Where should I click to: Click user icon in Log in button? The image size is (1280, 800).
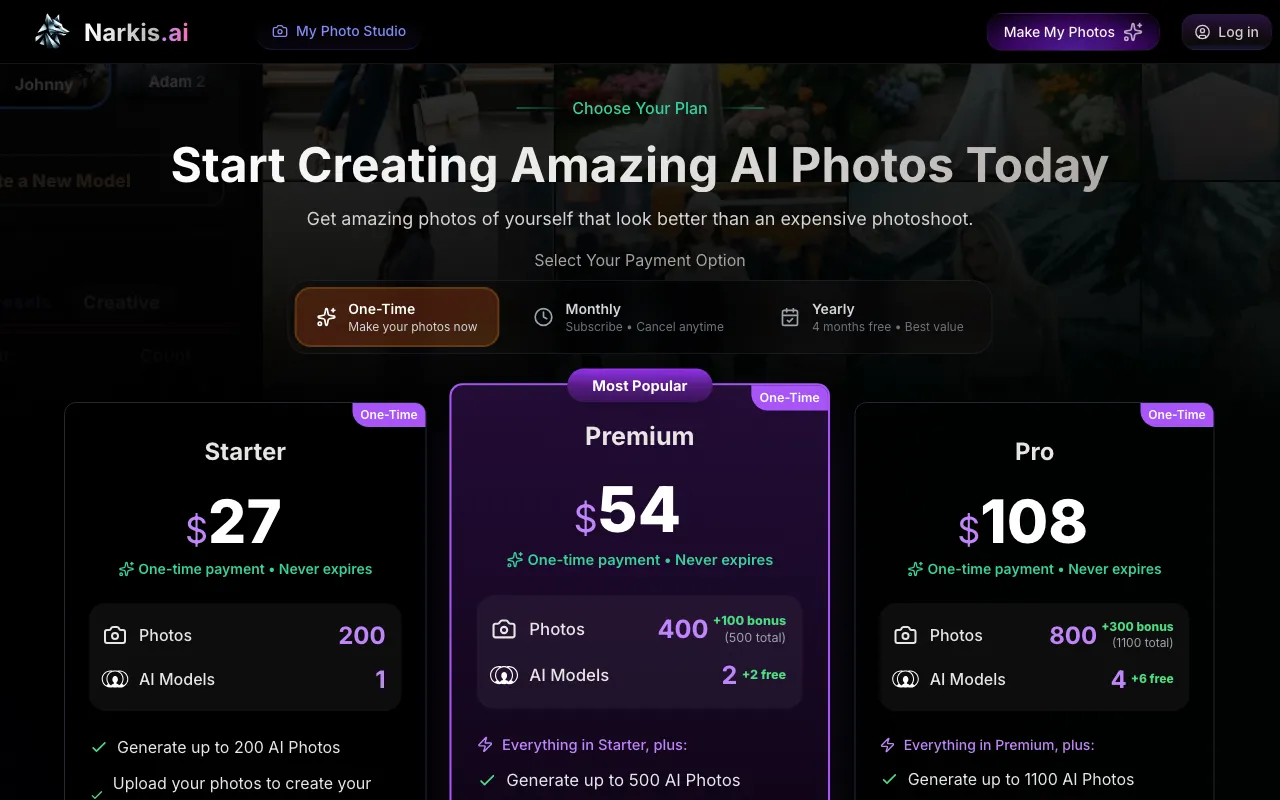(1202, 32)
